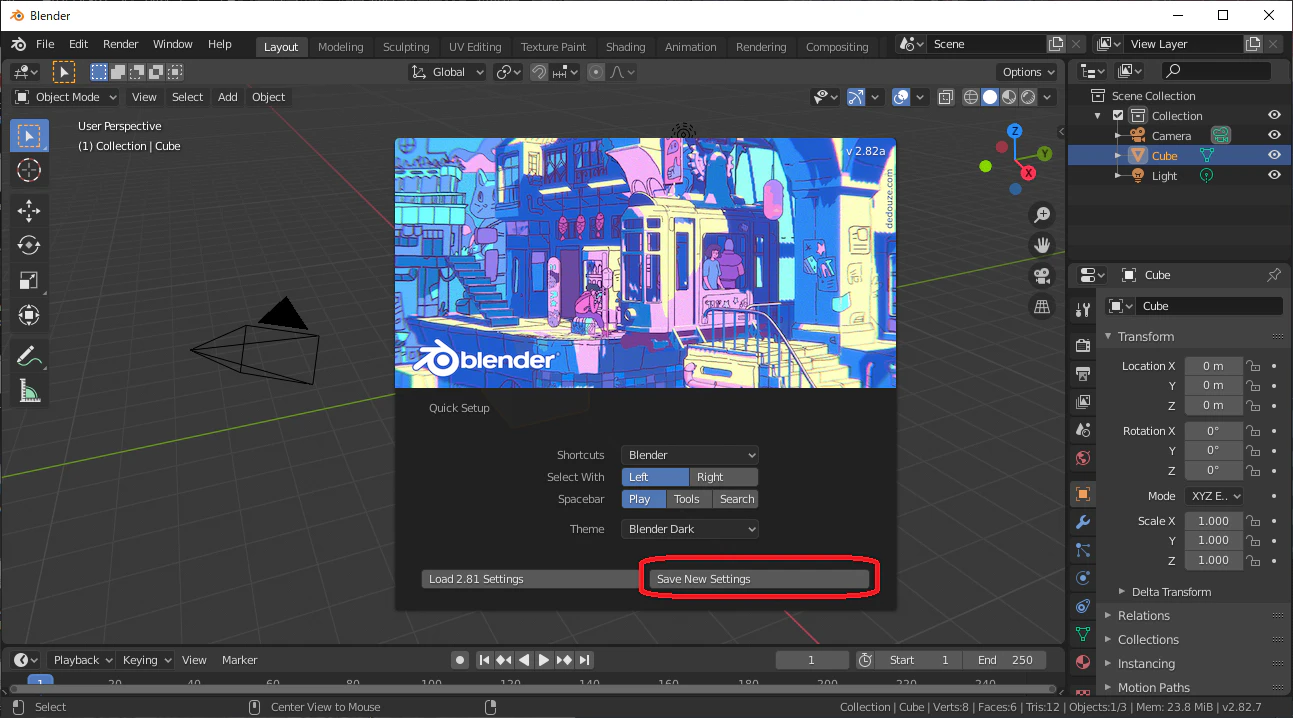The height and width of the screenshot is (718, 1293).
Task: Open the Keying popover in timeline
Action: [x=147, y=660]
